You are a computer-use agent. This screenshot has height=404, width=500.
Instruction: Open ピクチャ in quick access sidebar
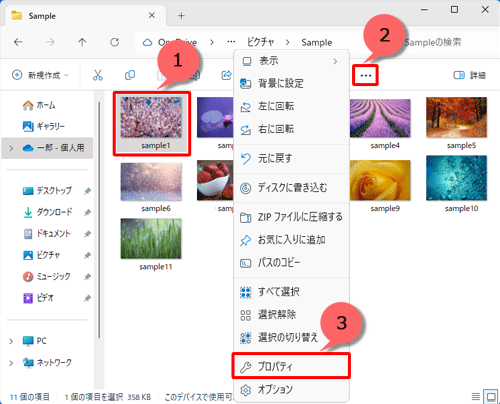pos(41,255)
